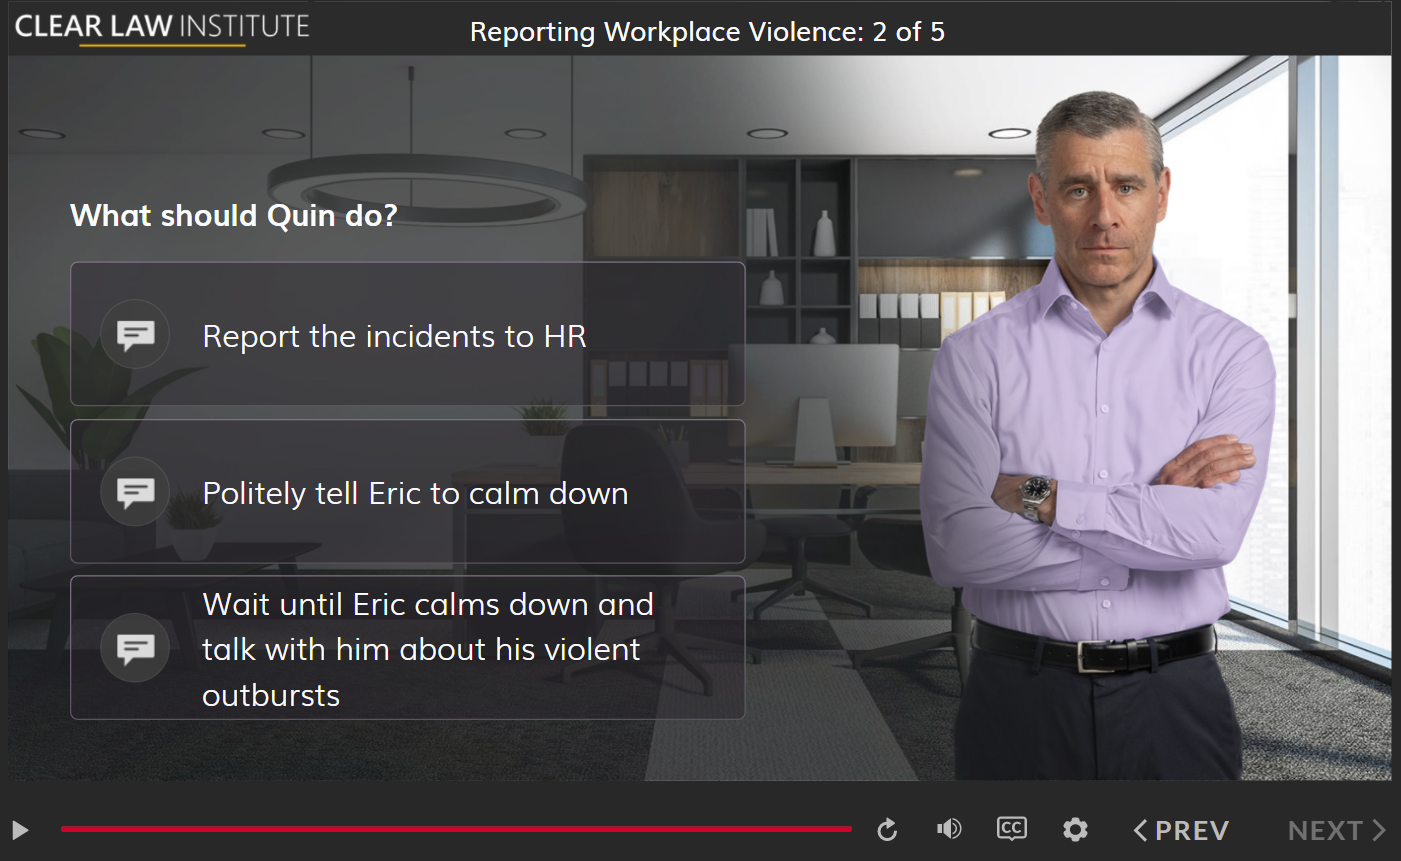
Task: Click speech bubble icon beside 'Politely tell Eric'
Action: point(135,491)
